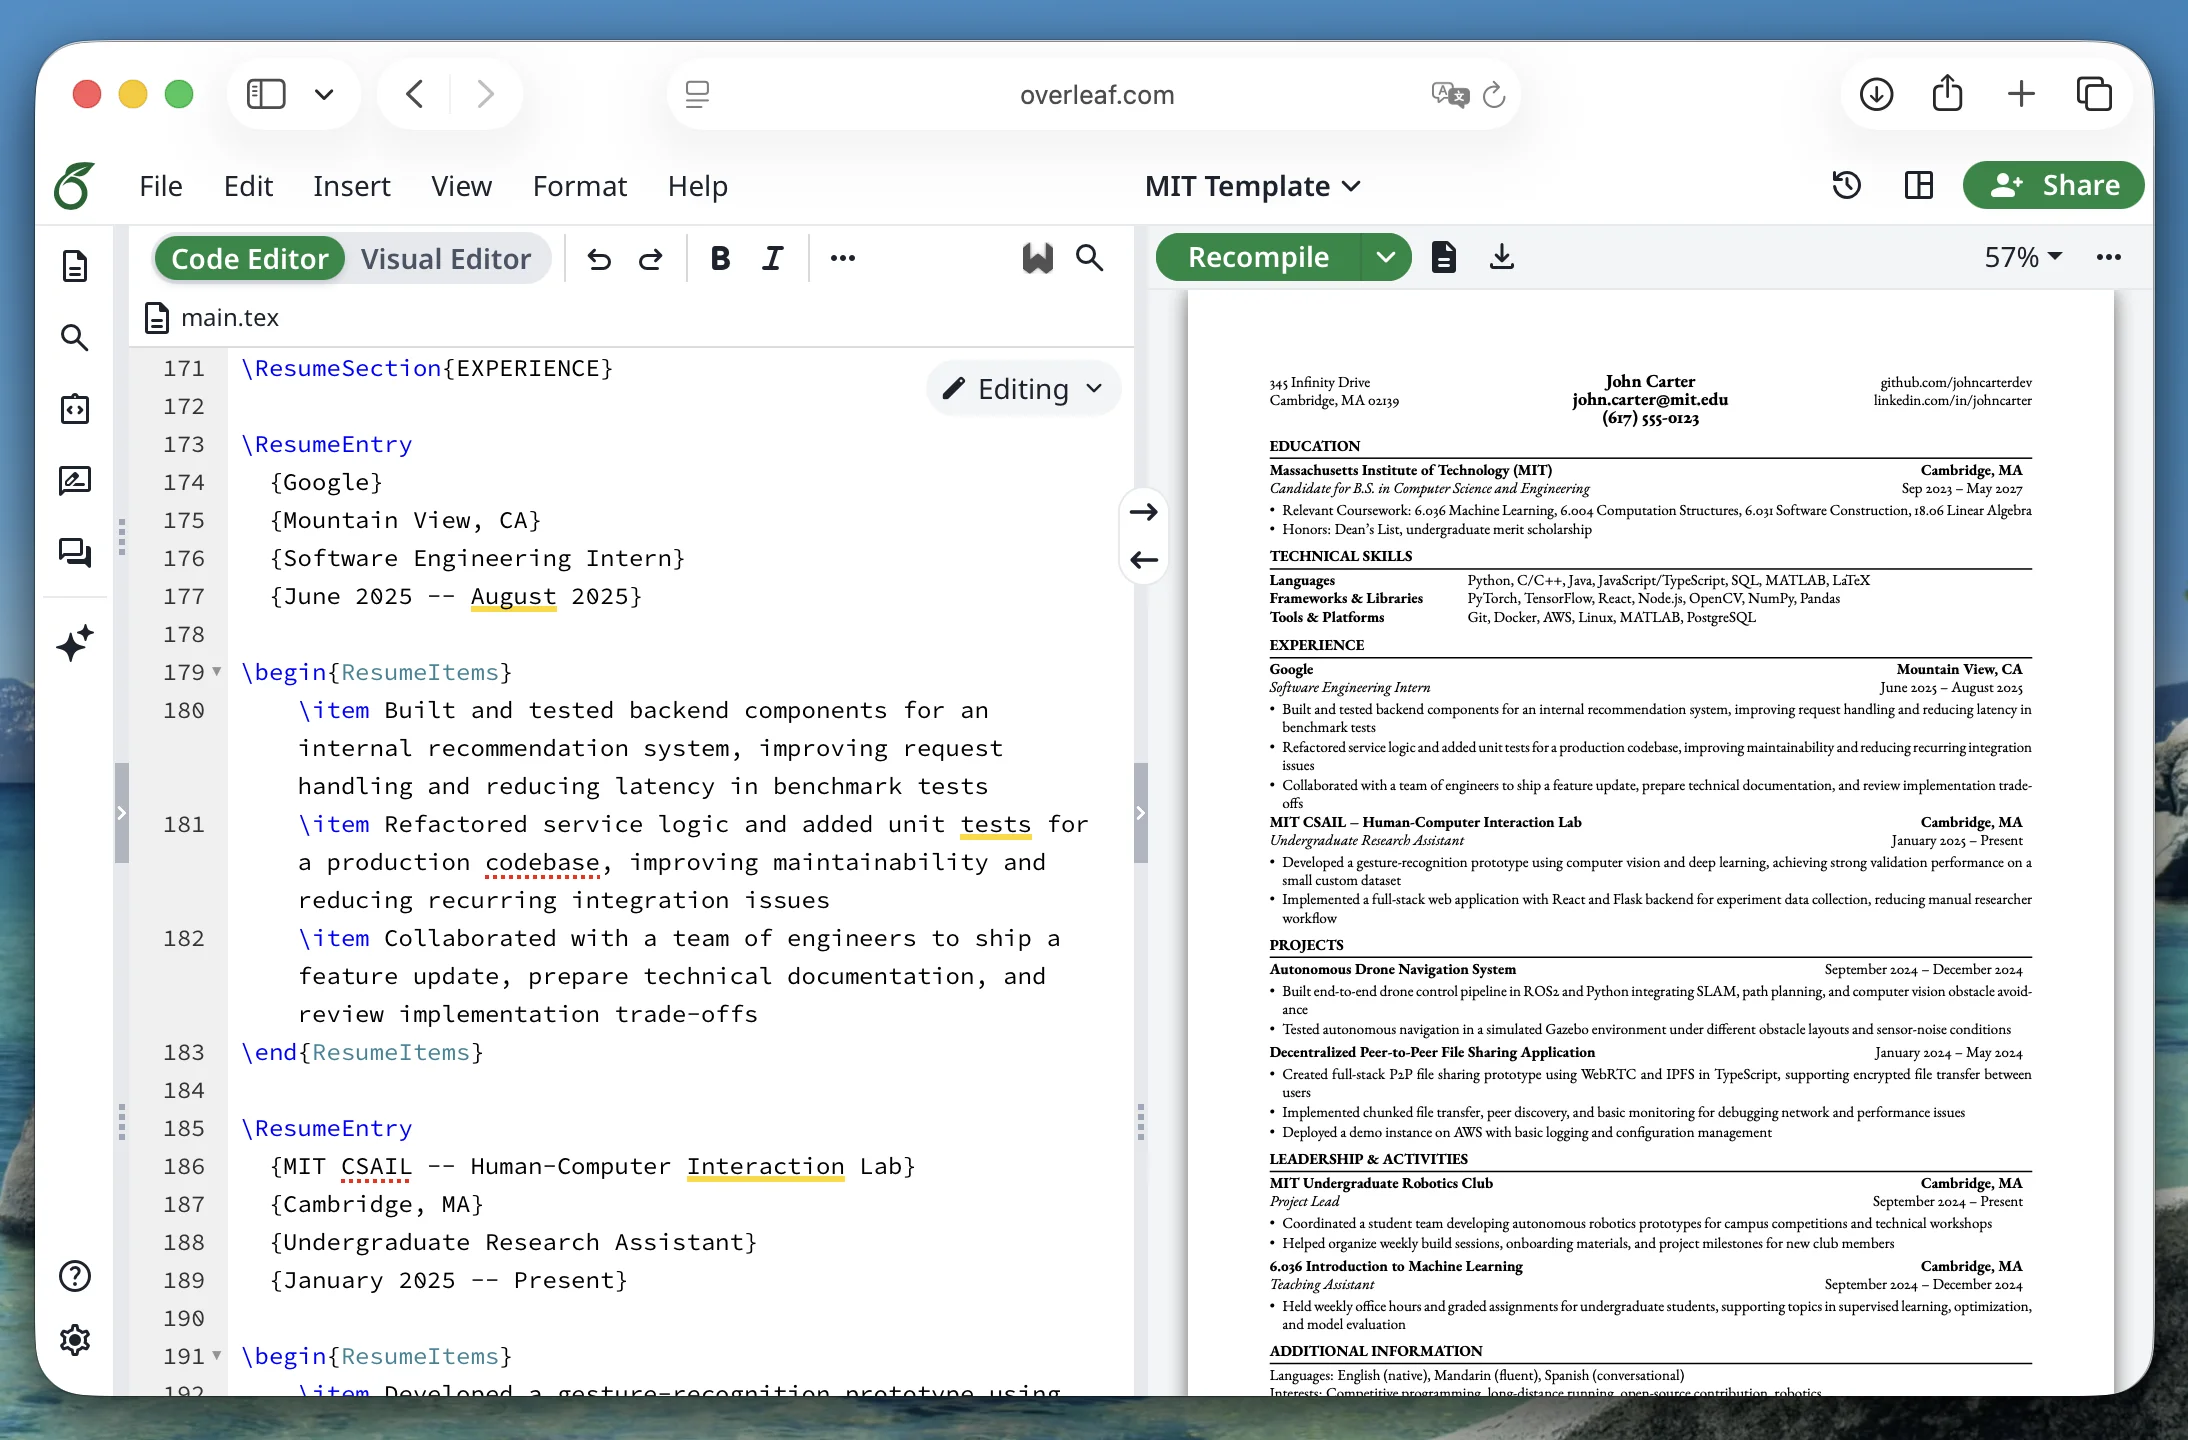The width and height of the screenshot is (2188, 1440).
Task: Open browser share icon
Action: (1947, 94)
